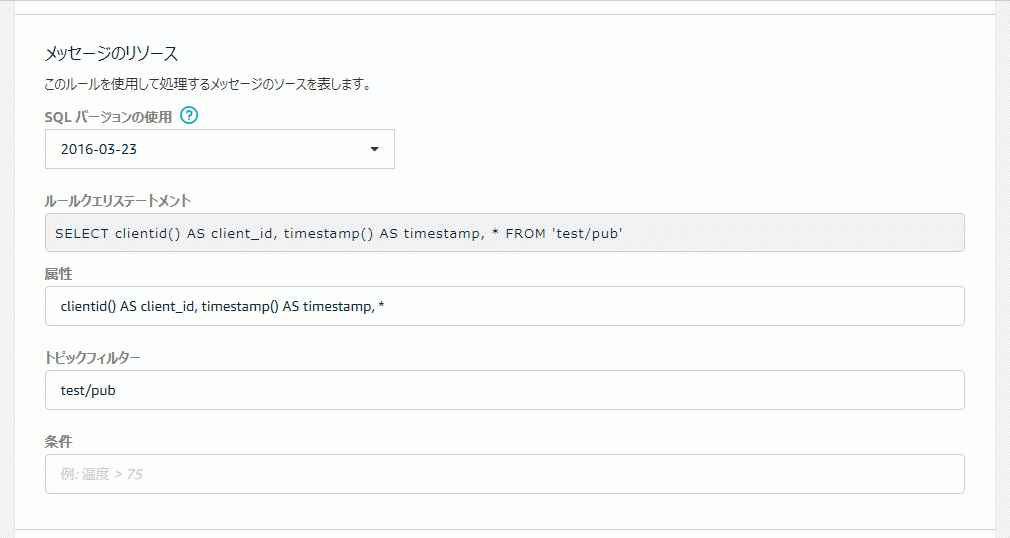Click the トピックフィルター label

[x=92, y=358]
